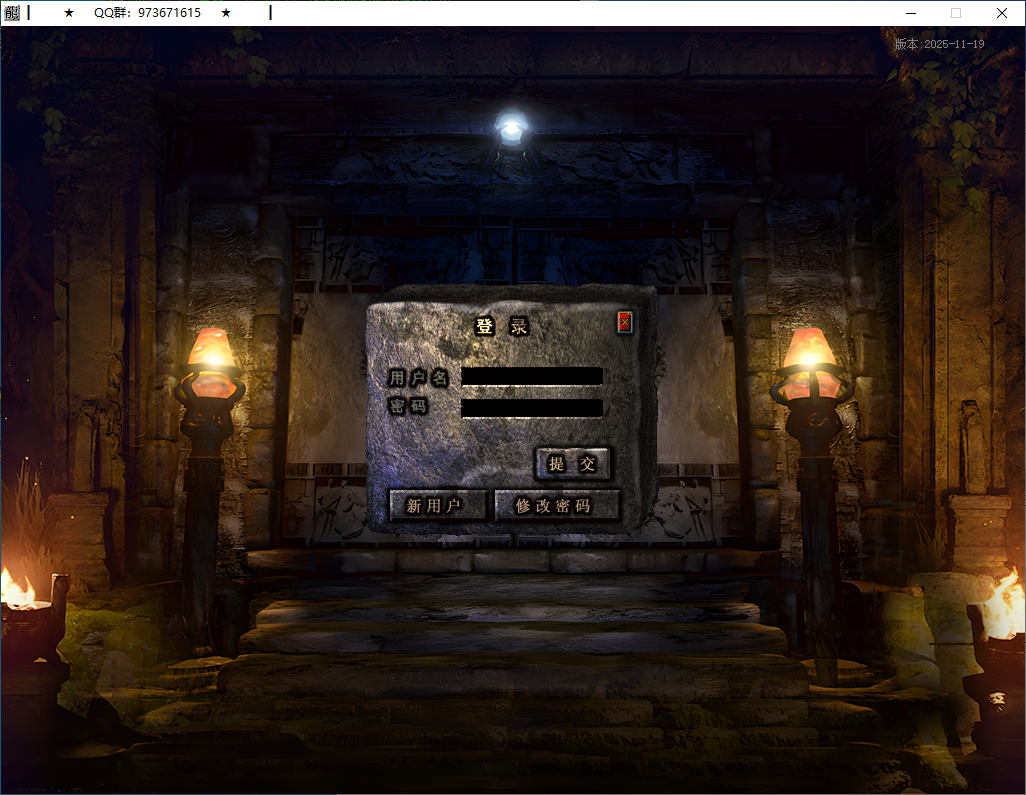Screen dimensions: 1026x795
Task: Click the application icon in title bar
Action: tap(12, 13)
